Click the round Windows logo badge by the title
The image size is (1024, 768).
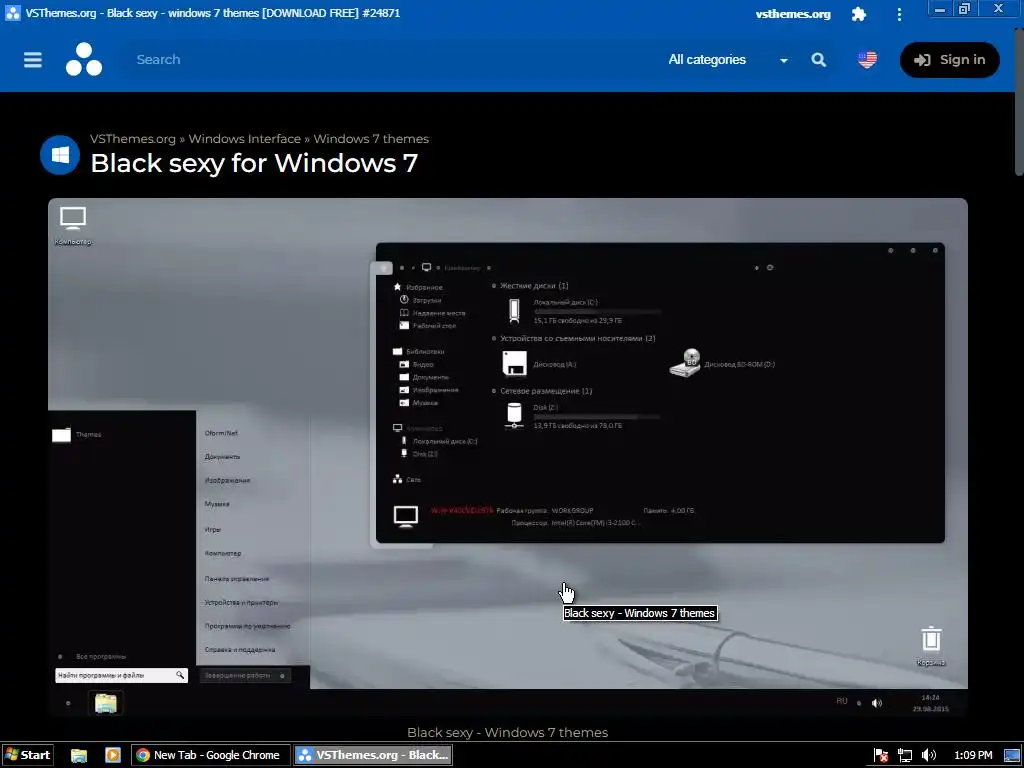click(60, 155)
